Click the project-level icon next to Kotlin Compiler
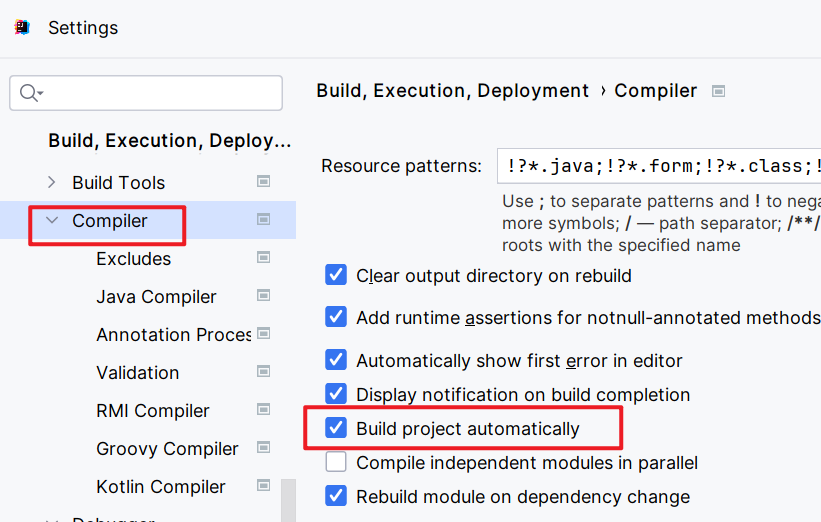This screenshot has height=522, width=821. click(x=264, y=486)
